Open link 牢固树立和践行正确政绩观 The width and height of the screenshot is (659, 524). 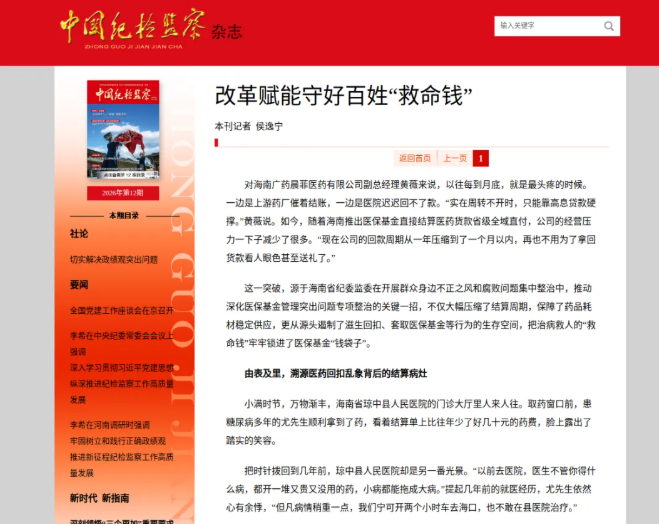pos(118,441)
